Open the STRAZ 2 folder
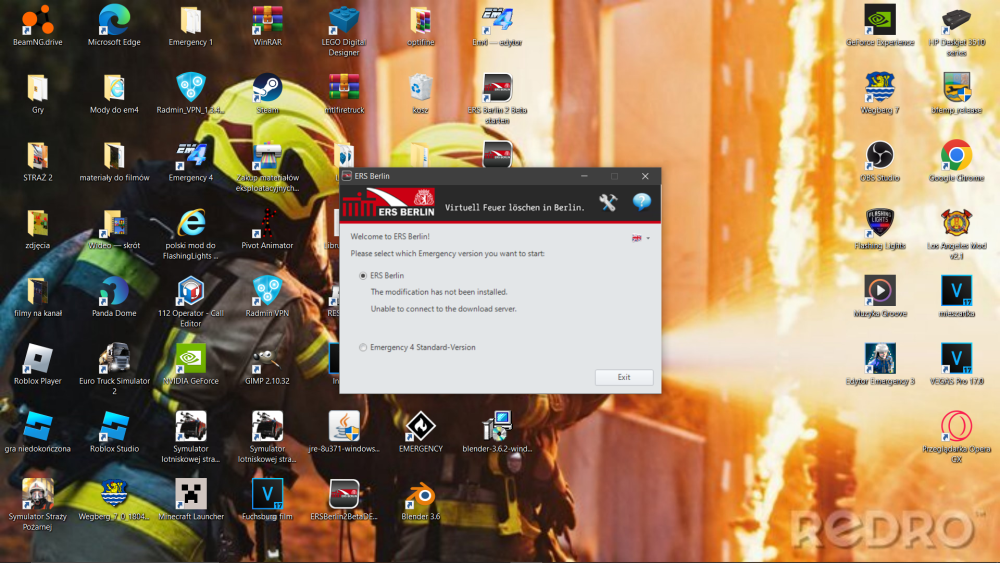Image resolution: width=1000 pixels, height=563 pixels. (x=38, y=162)
